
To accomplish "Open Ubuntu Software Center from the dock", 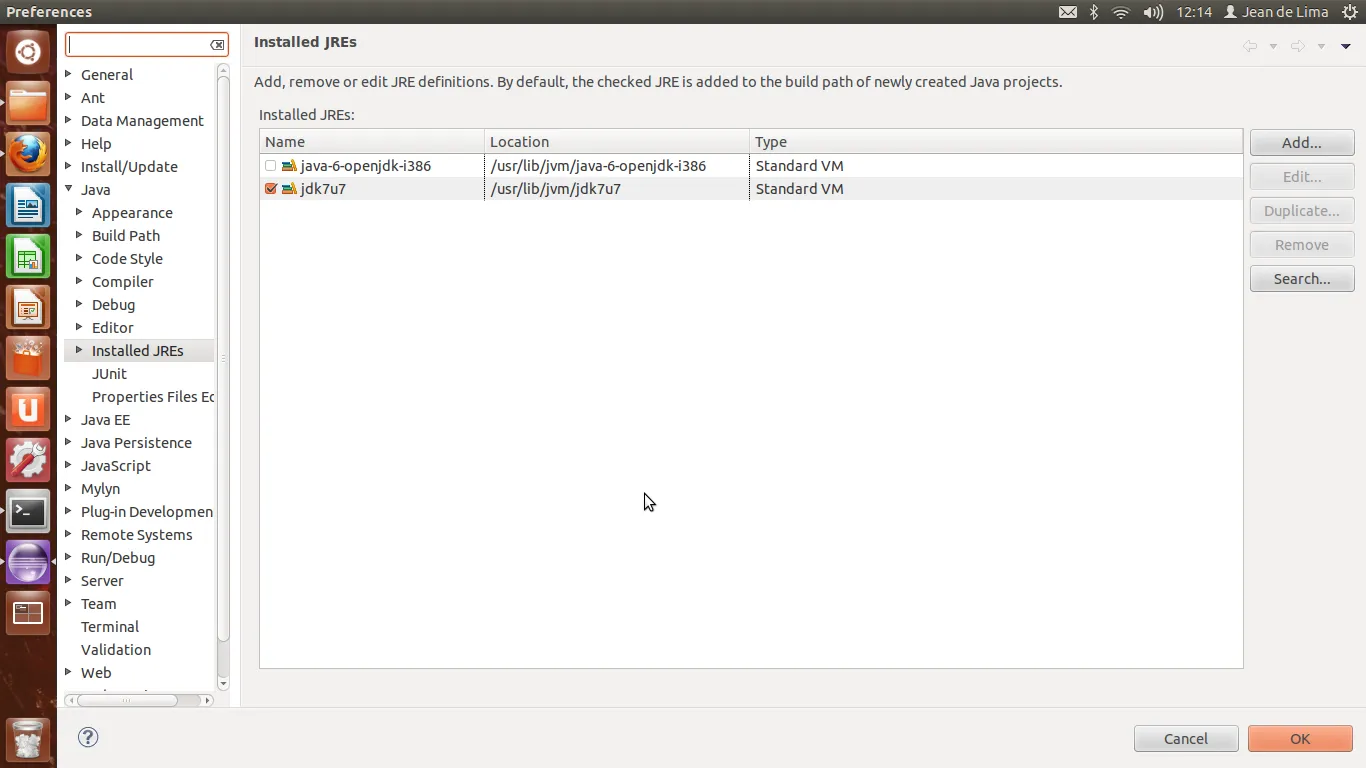I will pos(28,360).
